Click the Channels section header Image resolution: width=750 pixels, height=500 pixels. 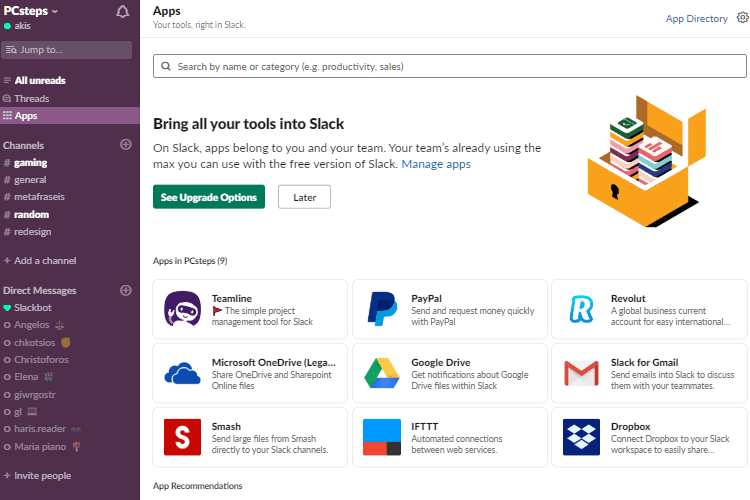(x=23, y=145)
